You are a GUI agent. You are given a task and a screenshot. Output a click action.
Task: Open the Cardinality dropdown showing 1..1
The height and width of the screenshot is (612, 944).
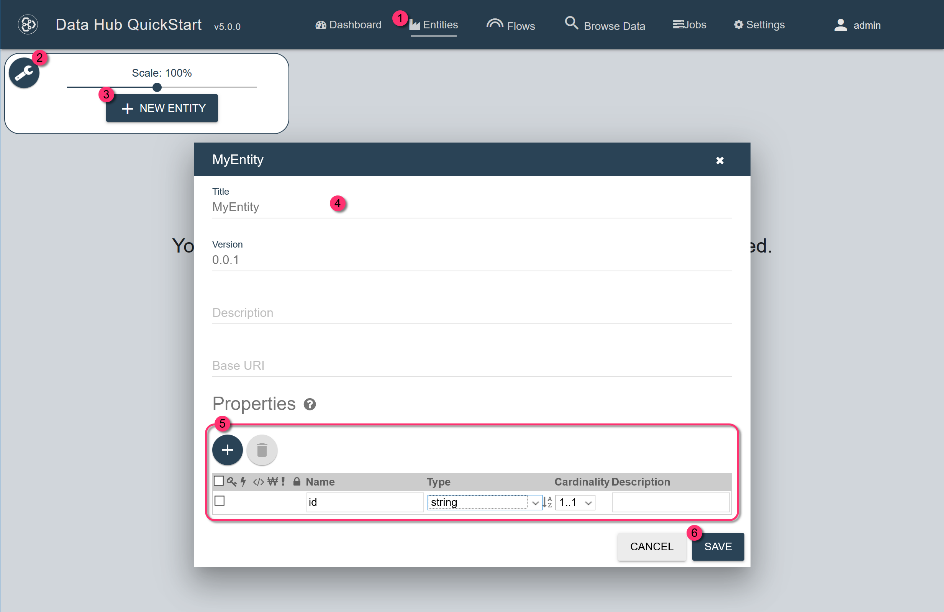click(576, 502)
